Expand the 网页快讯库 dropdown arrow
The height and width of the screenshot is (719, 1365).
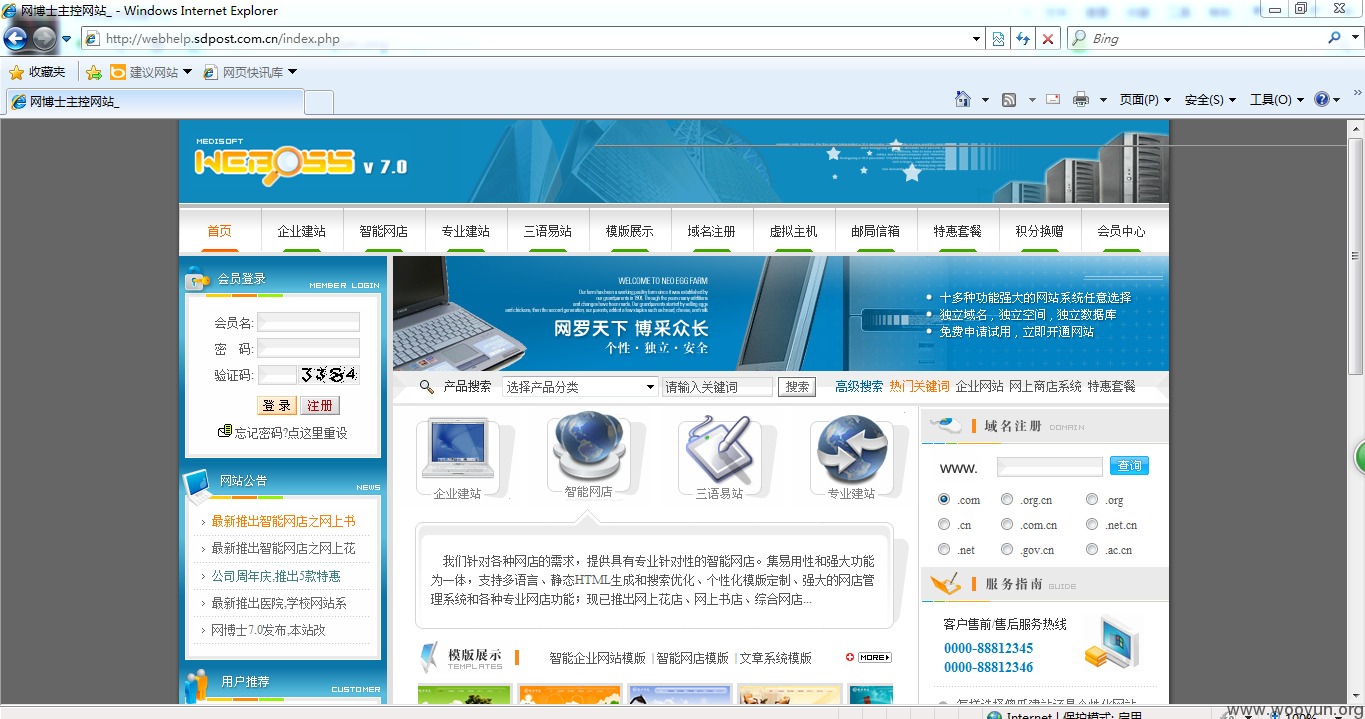(292, 72)
